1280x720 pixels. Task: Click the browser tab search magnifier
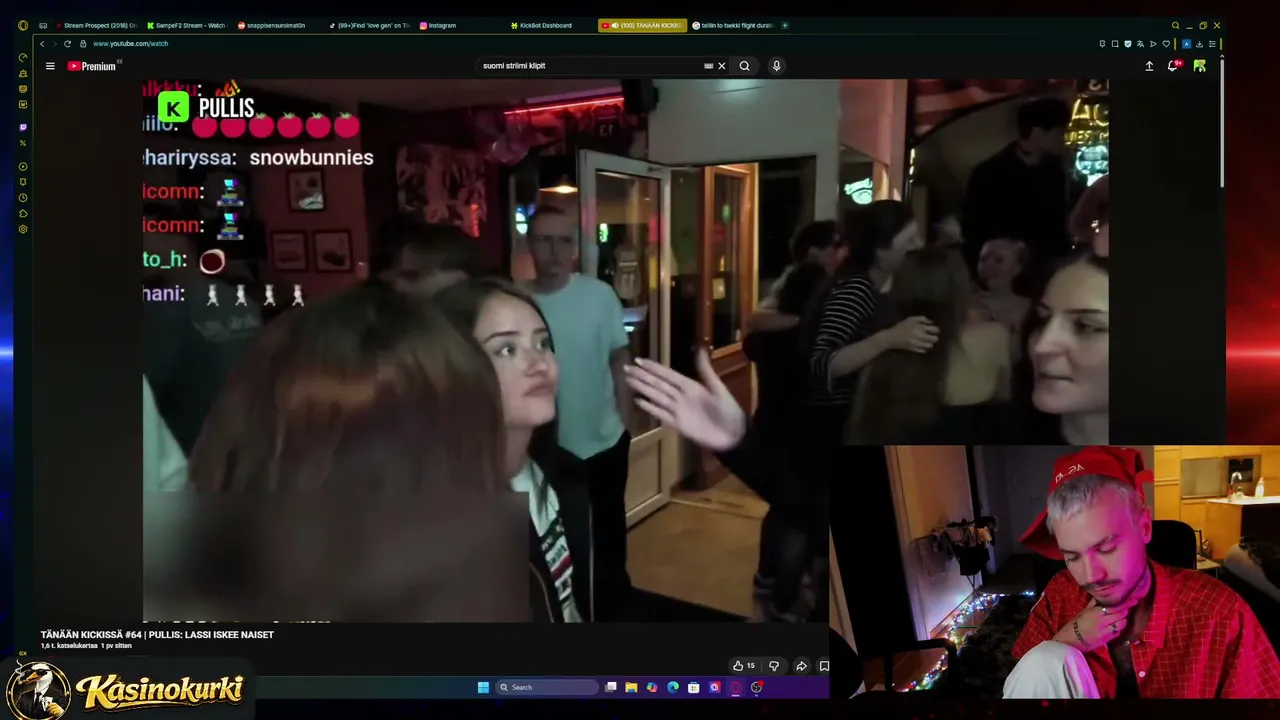point(1176,25)
